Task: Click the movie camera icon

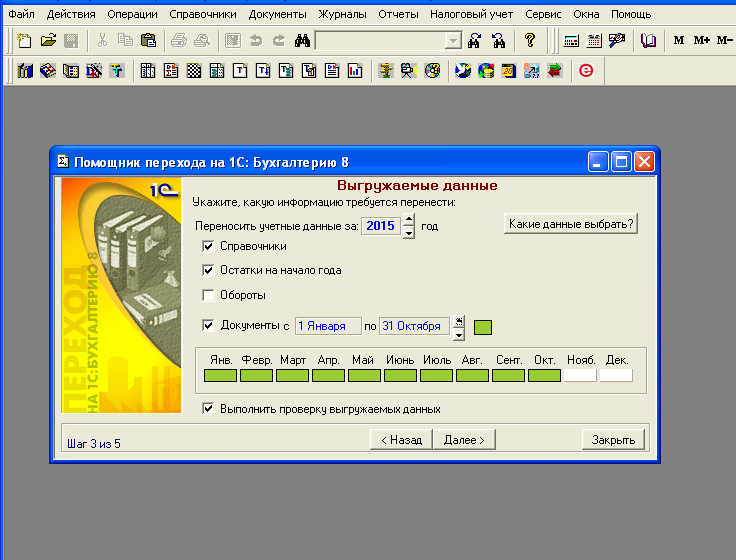Action: [x=409, y=71]
